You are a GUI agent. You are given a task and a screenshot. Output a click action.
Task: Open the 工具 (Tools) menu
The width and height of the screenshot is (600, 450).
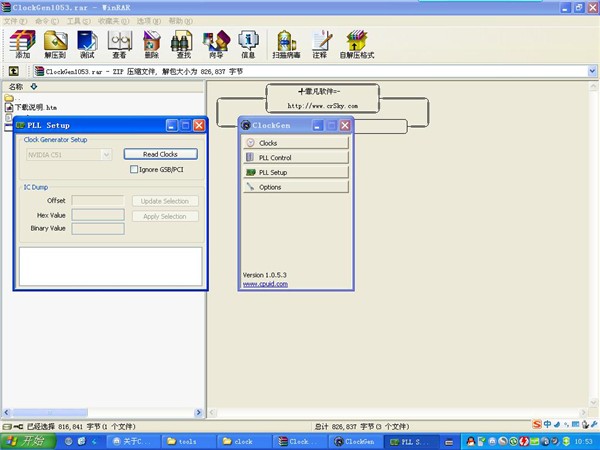click(x=78, y=21)
